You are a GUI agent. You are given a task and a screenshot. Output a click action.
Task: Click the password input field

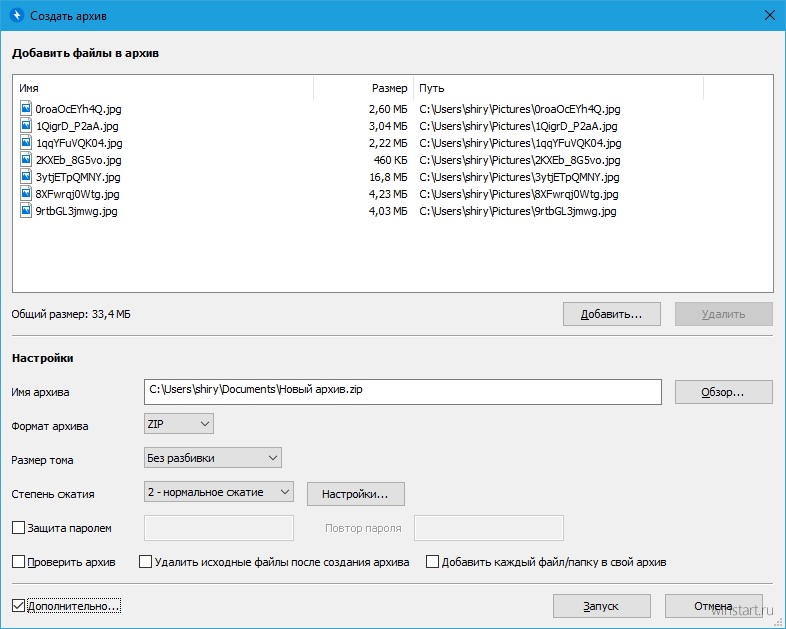click(219, 528)
